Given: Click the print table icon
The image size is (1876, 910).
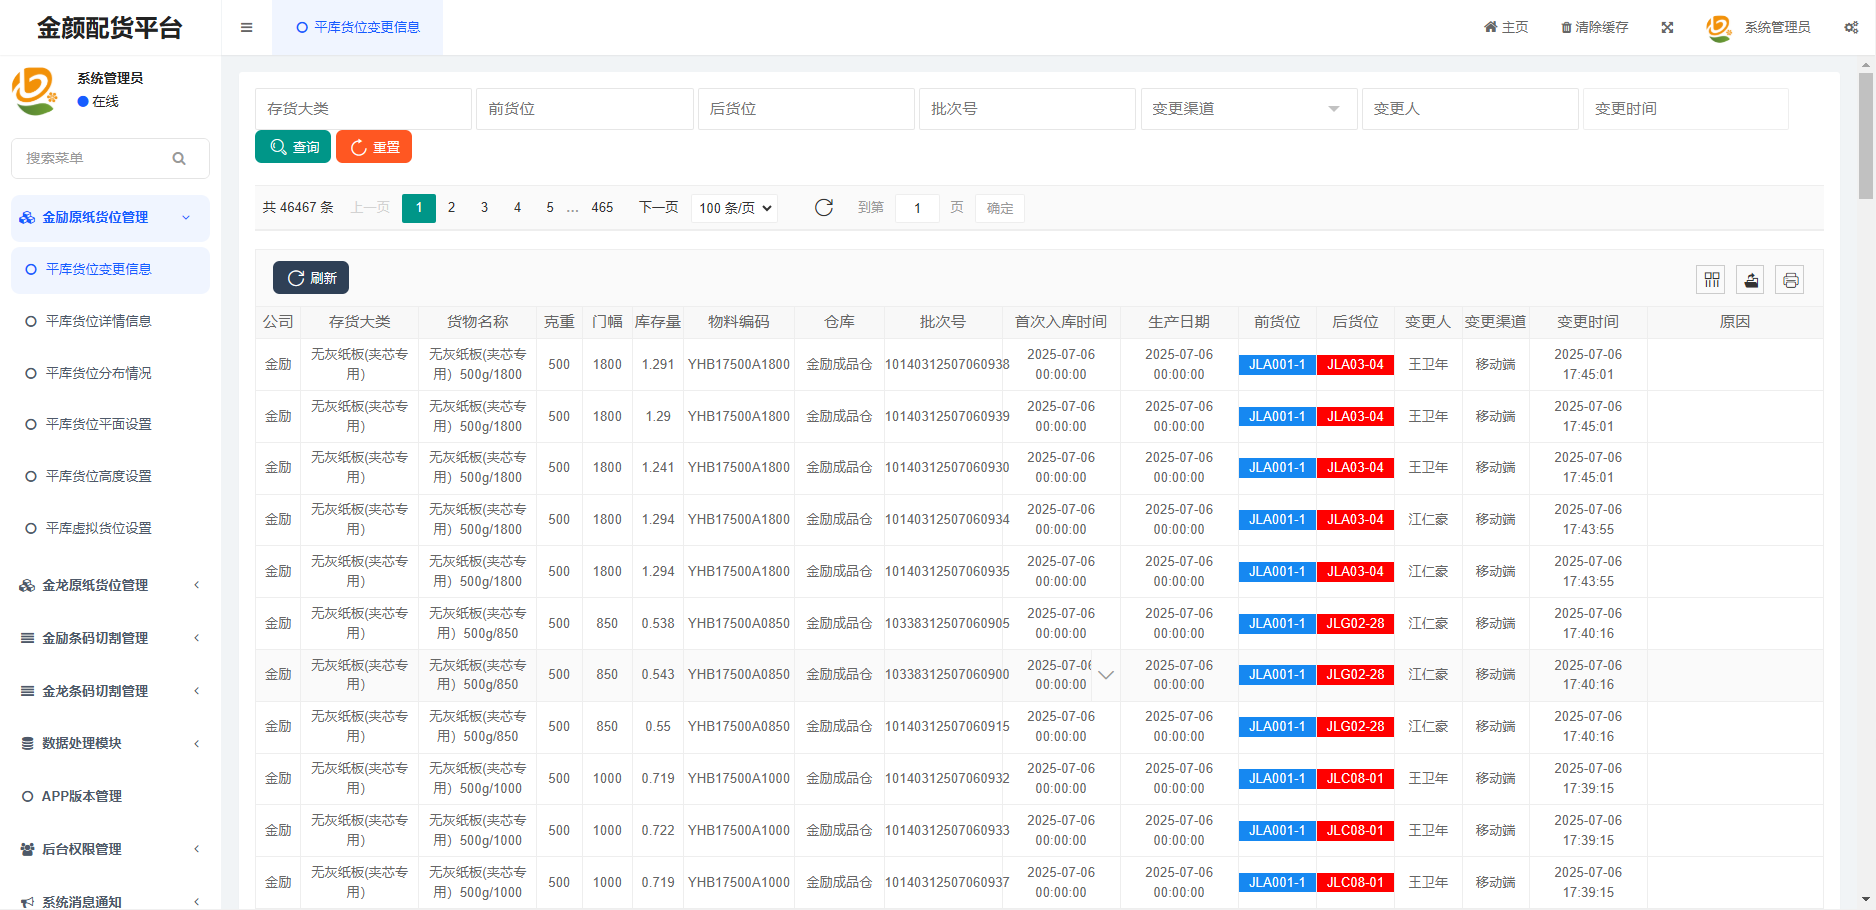Looking at the screenshot, I should (x=1790, y=280).
